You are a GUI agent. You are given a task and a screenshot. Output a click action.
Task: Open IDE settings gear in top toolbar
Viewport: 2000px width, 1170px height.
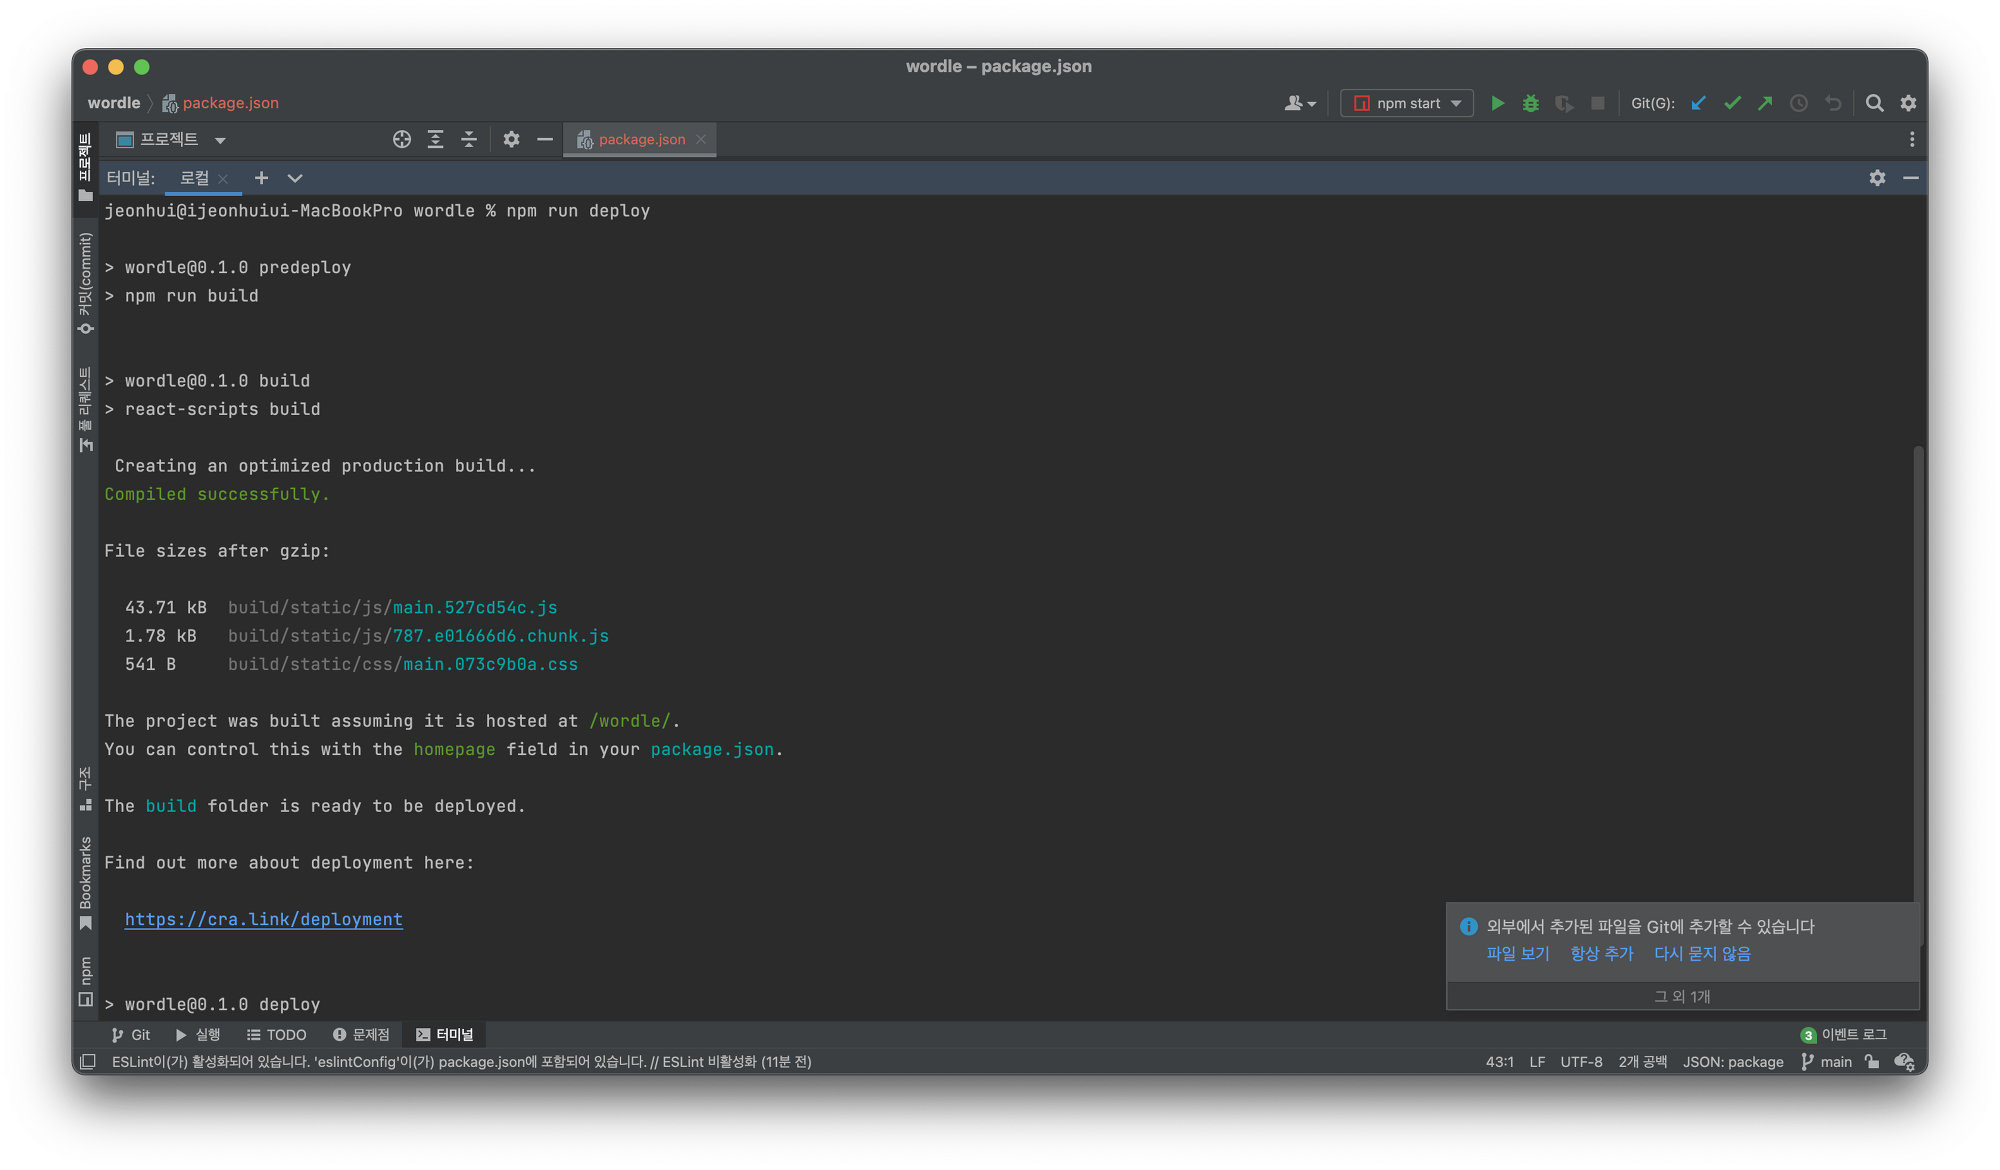point(1908,103)
